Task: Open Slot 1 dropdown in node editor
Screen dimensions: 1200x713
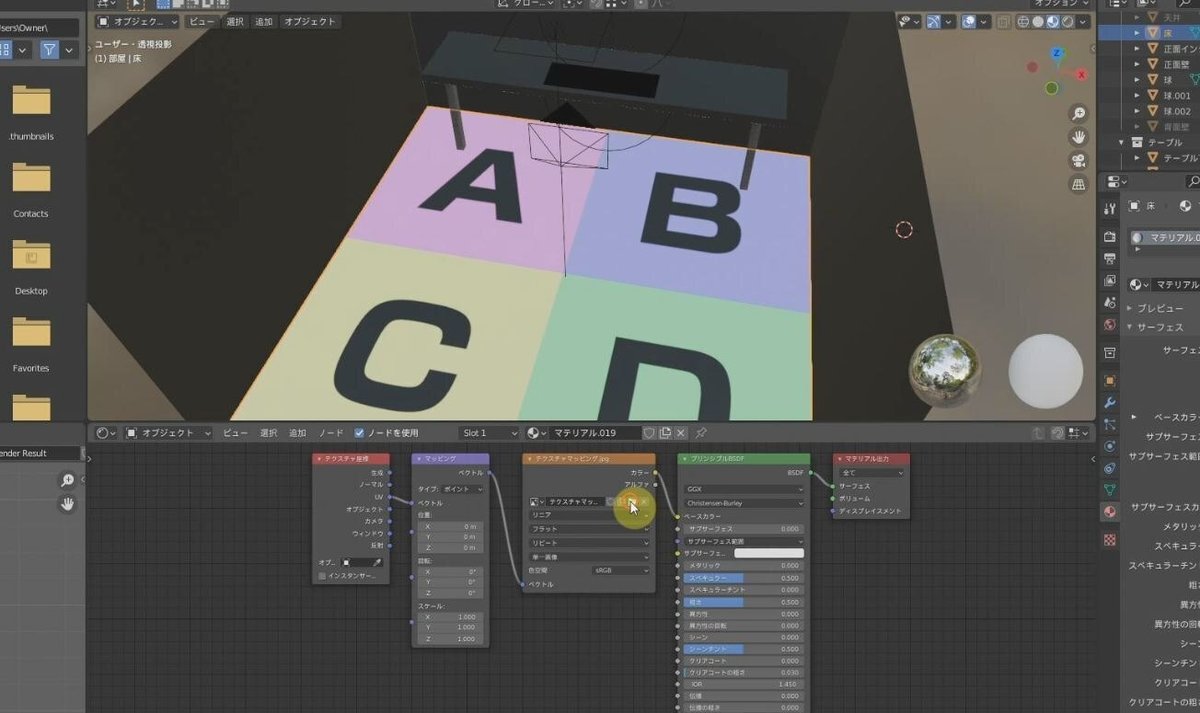Action: click(x=489, y=433)
